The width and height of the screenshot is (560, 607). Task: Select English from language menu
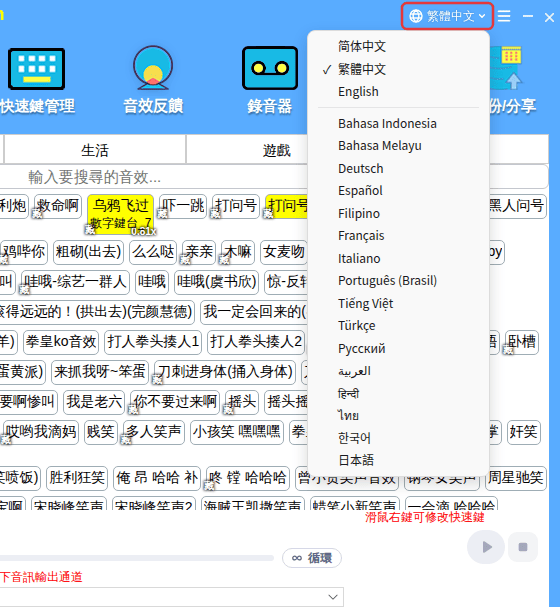click(x=358, y=92)
